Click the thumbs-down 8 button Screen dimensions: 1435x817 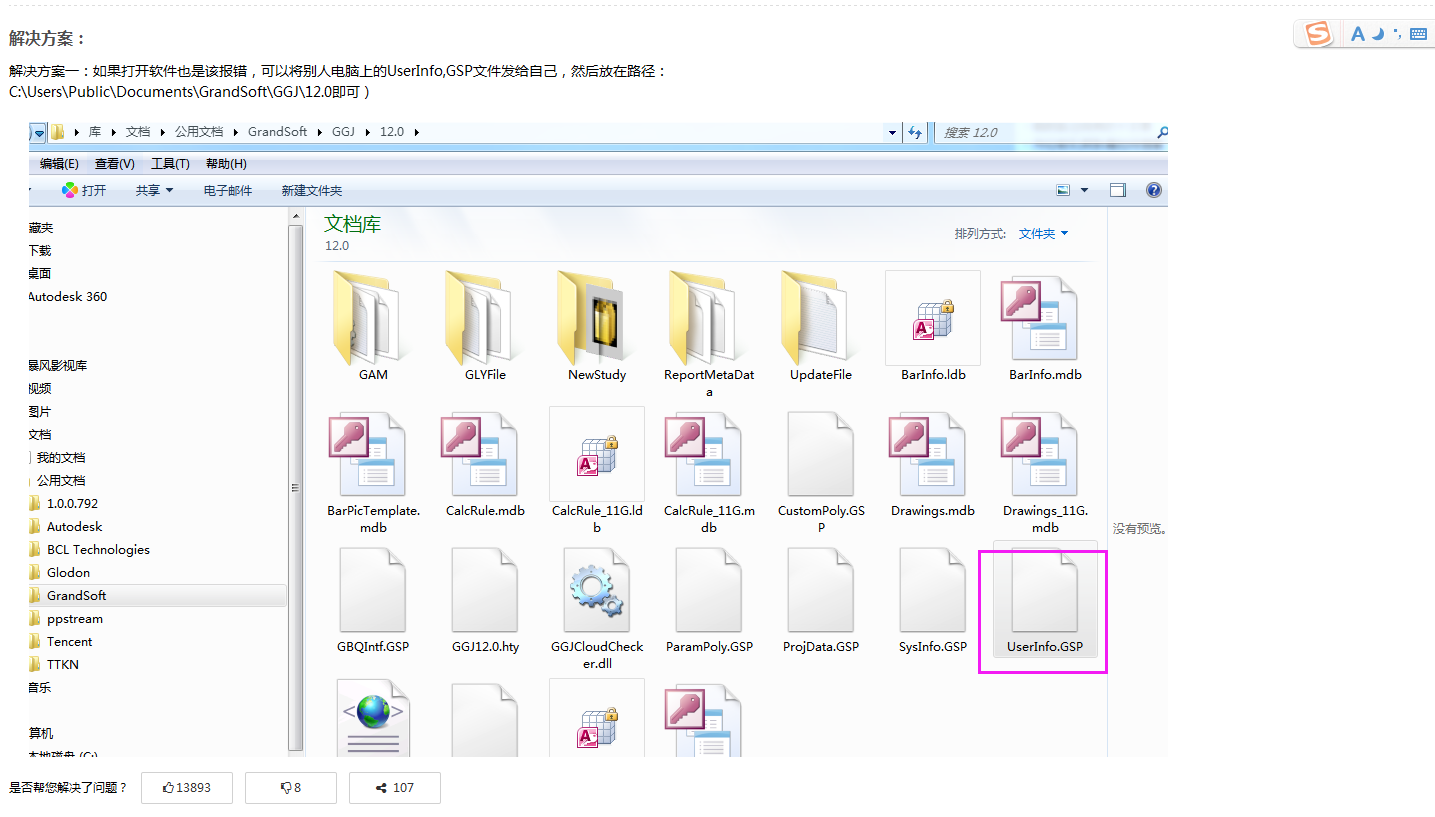[291, 788]
